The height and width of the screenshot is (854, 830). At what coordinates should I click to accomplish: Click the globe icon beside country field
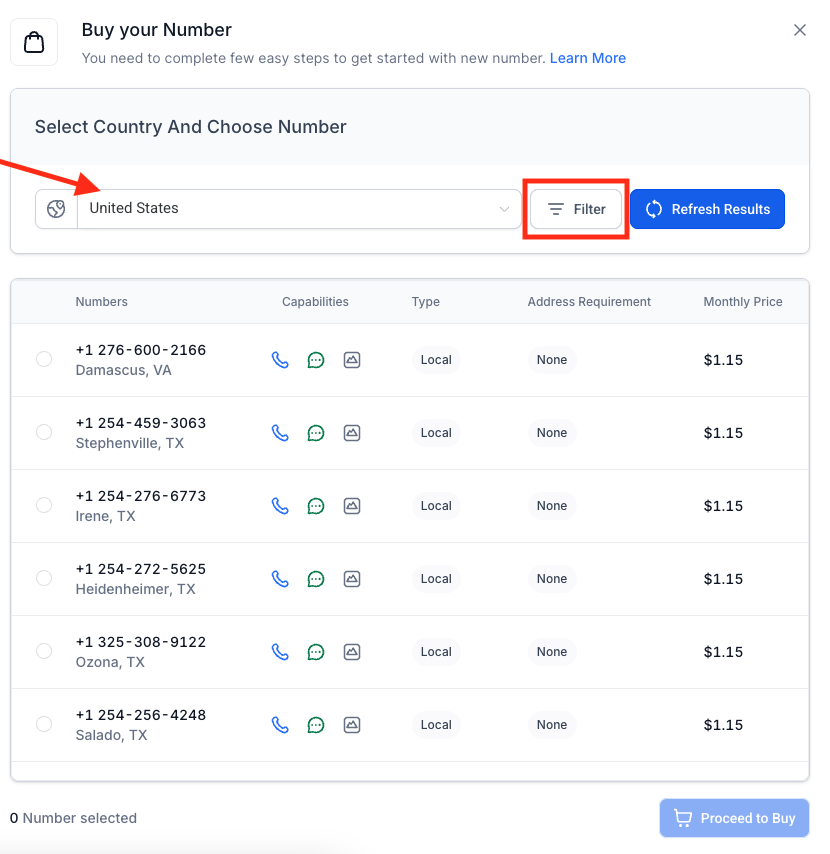click(x=56, y=209)
